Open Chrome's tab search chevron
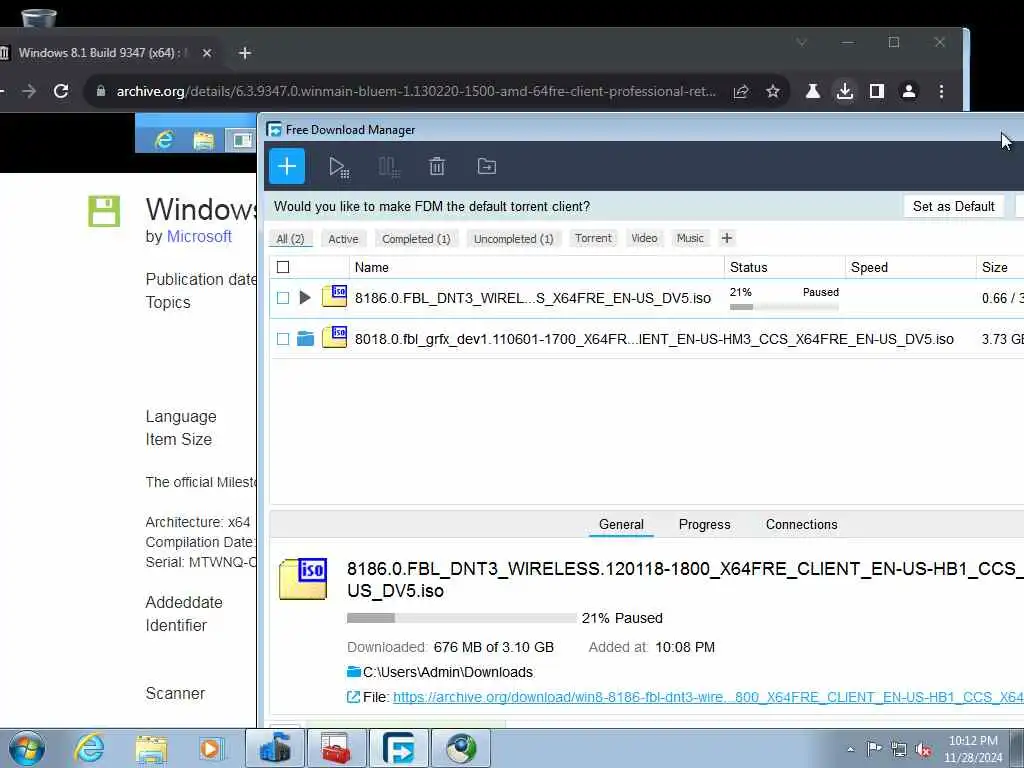 [x=801, y=42]
